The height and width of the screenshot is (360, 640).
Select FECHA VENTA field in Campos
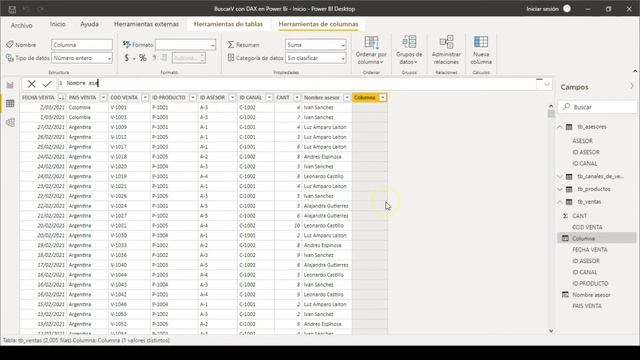pyautogui.click(x=589, y=250)
